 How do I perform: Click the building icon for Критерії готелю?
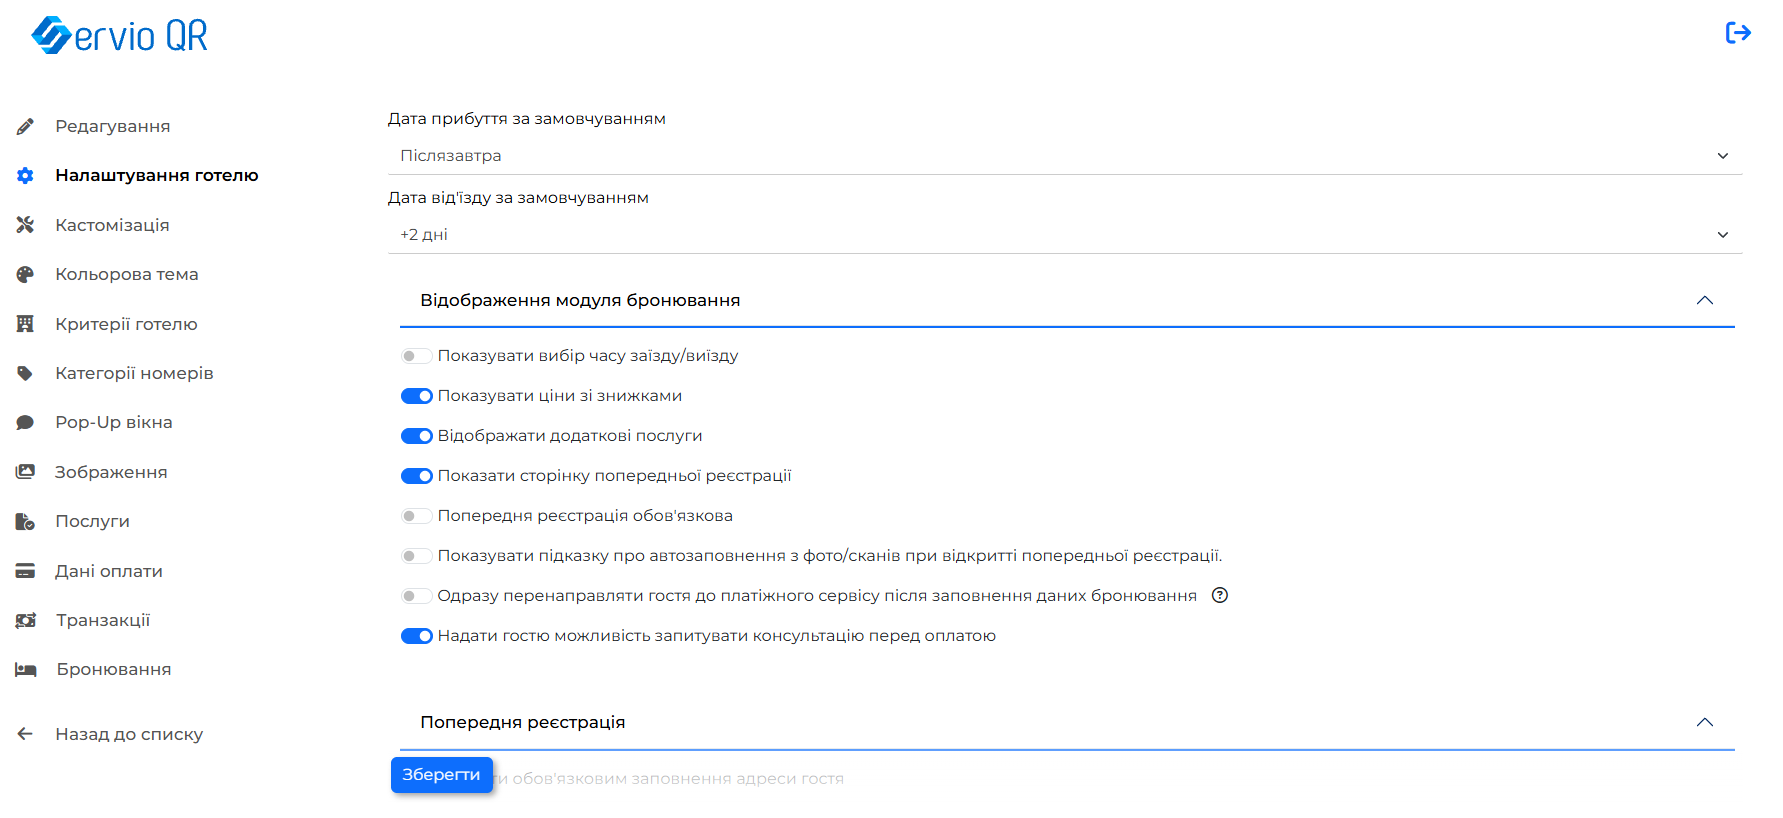click(x=25, y=324)
